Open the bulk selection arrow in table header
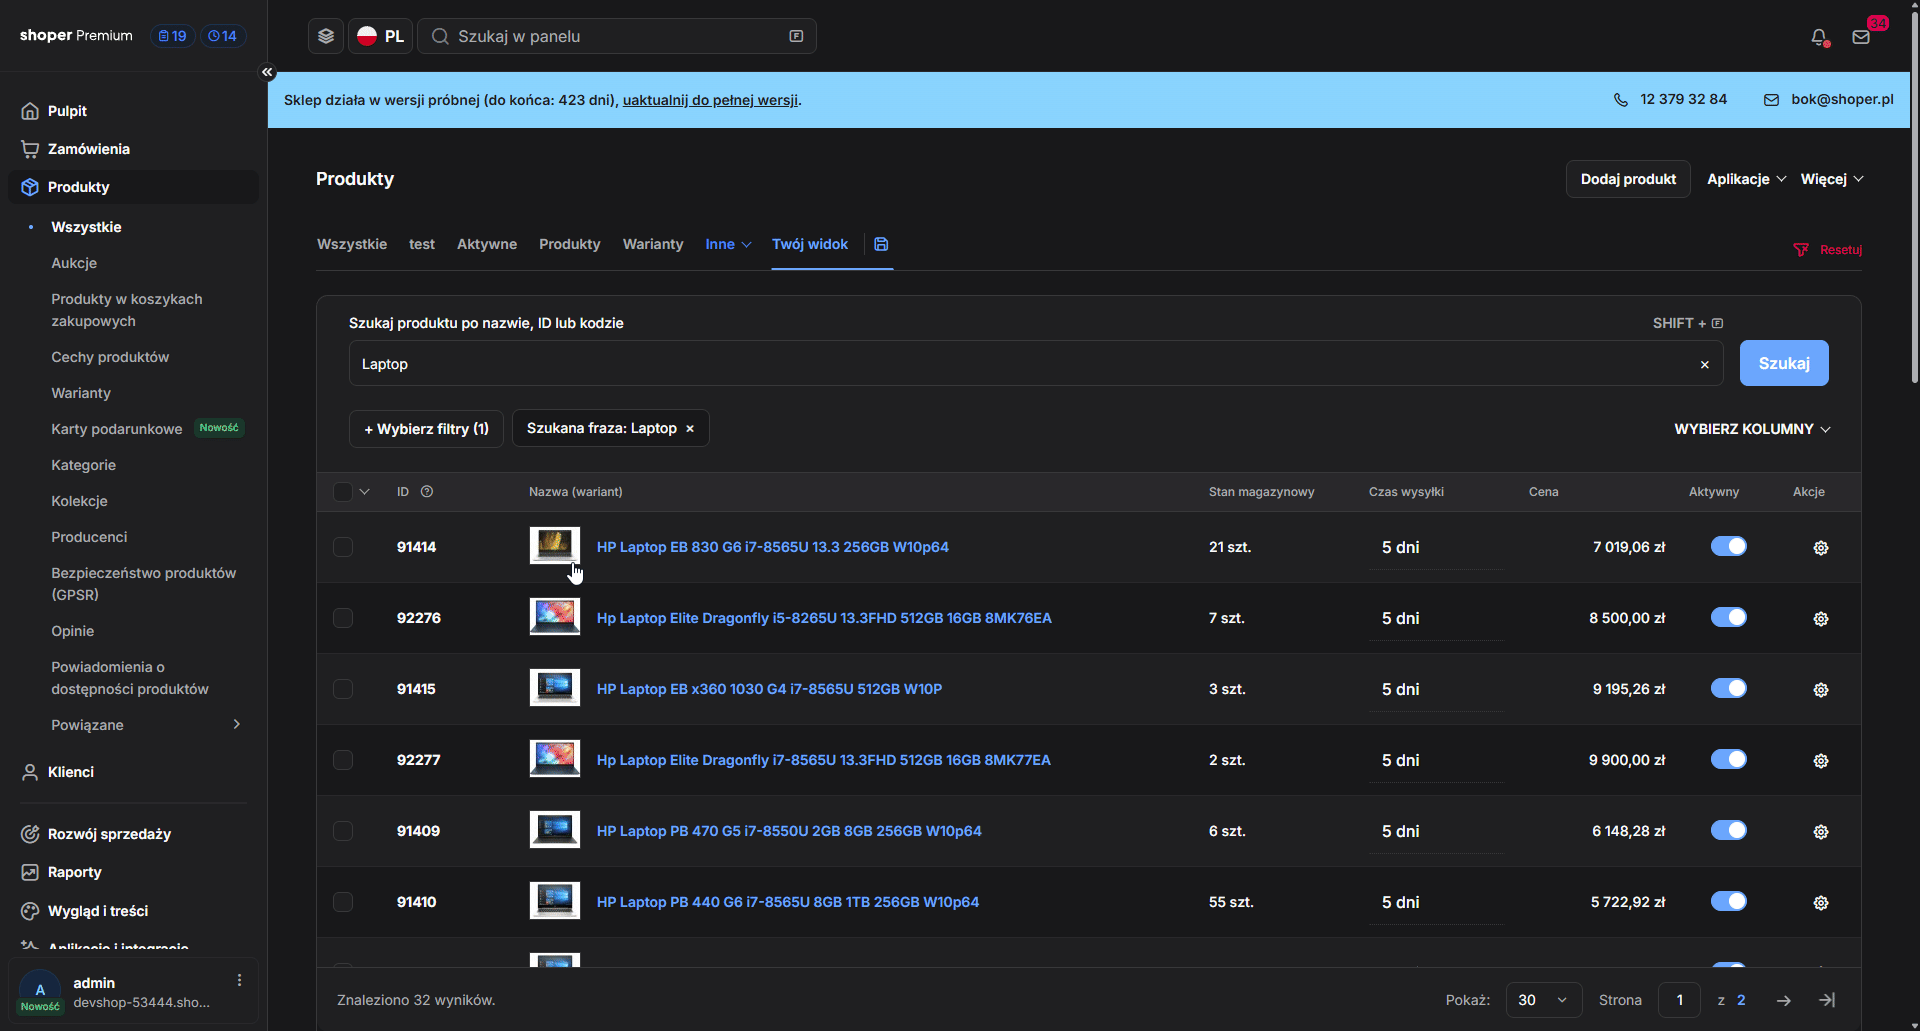Screen dimensions: 1920x1031 click(365, 492)
